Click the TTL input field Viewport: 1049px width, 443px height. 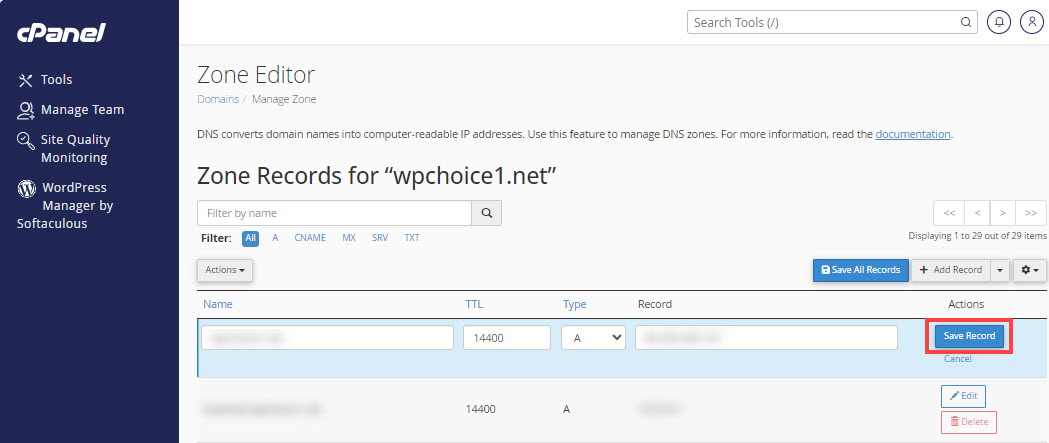click(507, 338)
